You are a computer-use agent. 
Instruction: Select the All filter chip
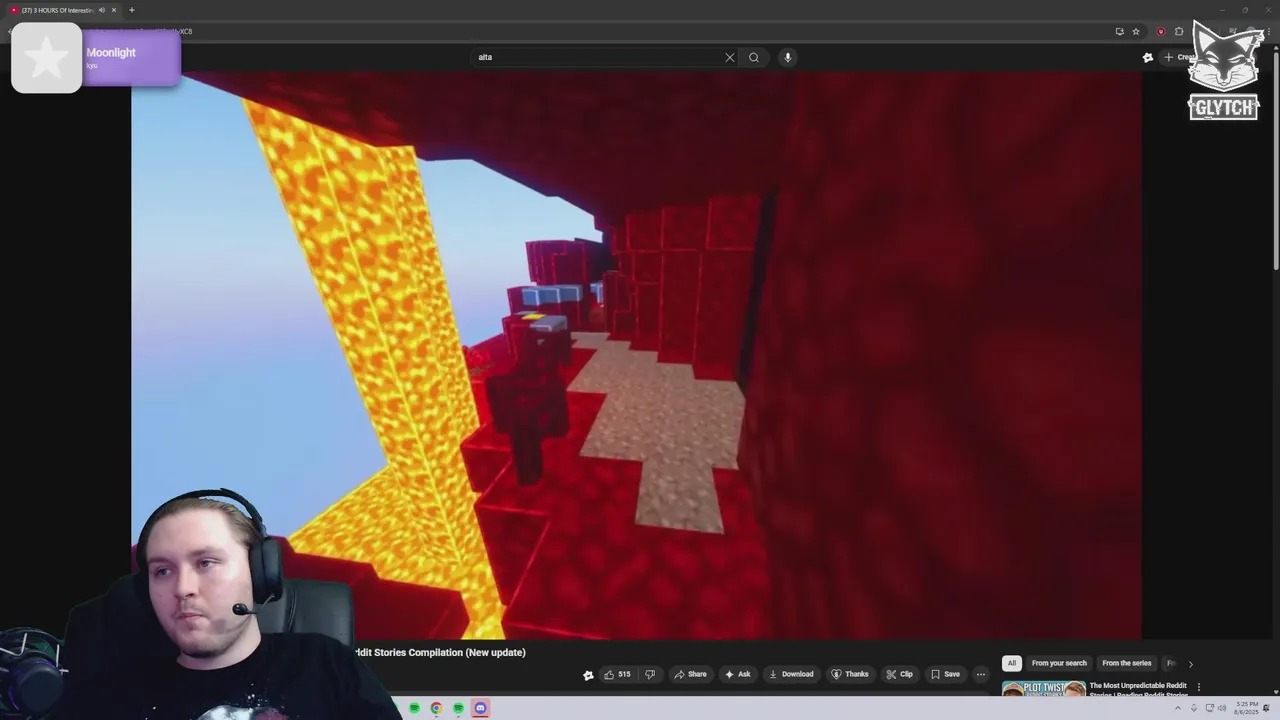pos(1012,663)
